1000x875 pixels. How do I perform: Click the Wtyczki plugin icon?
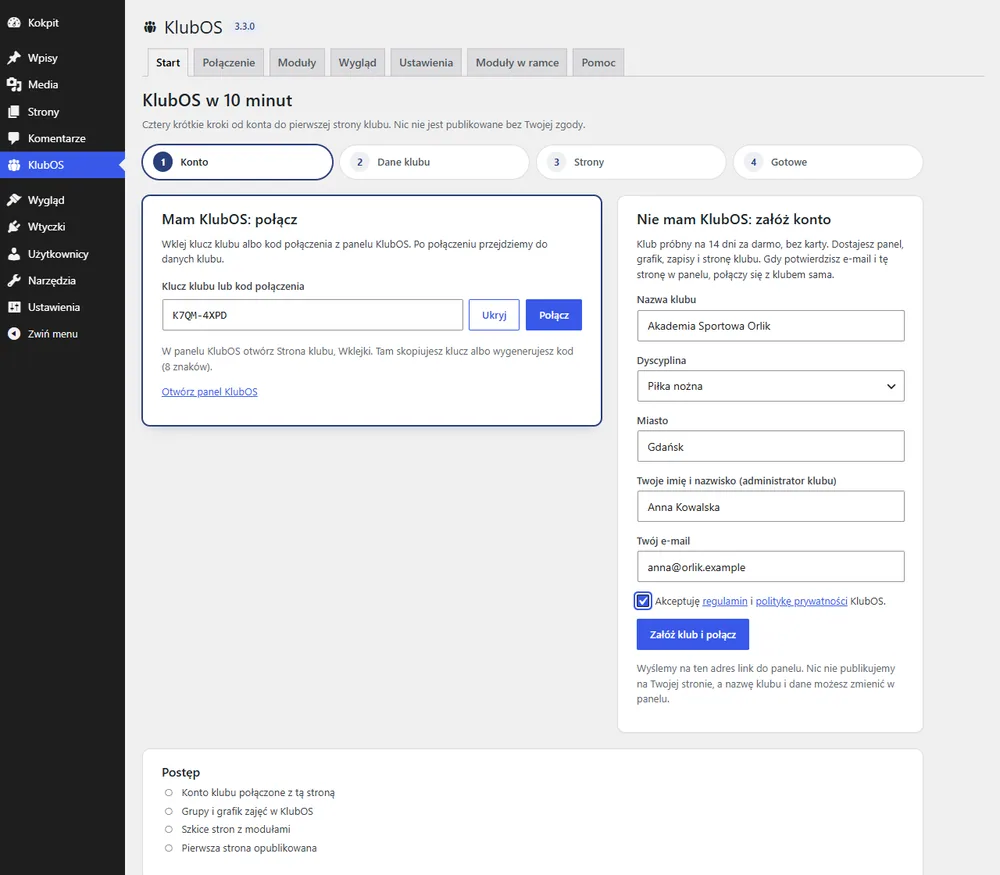point(14,227)
